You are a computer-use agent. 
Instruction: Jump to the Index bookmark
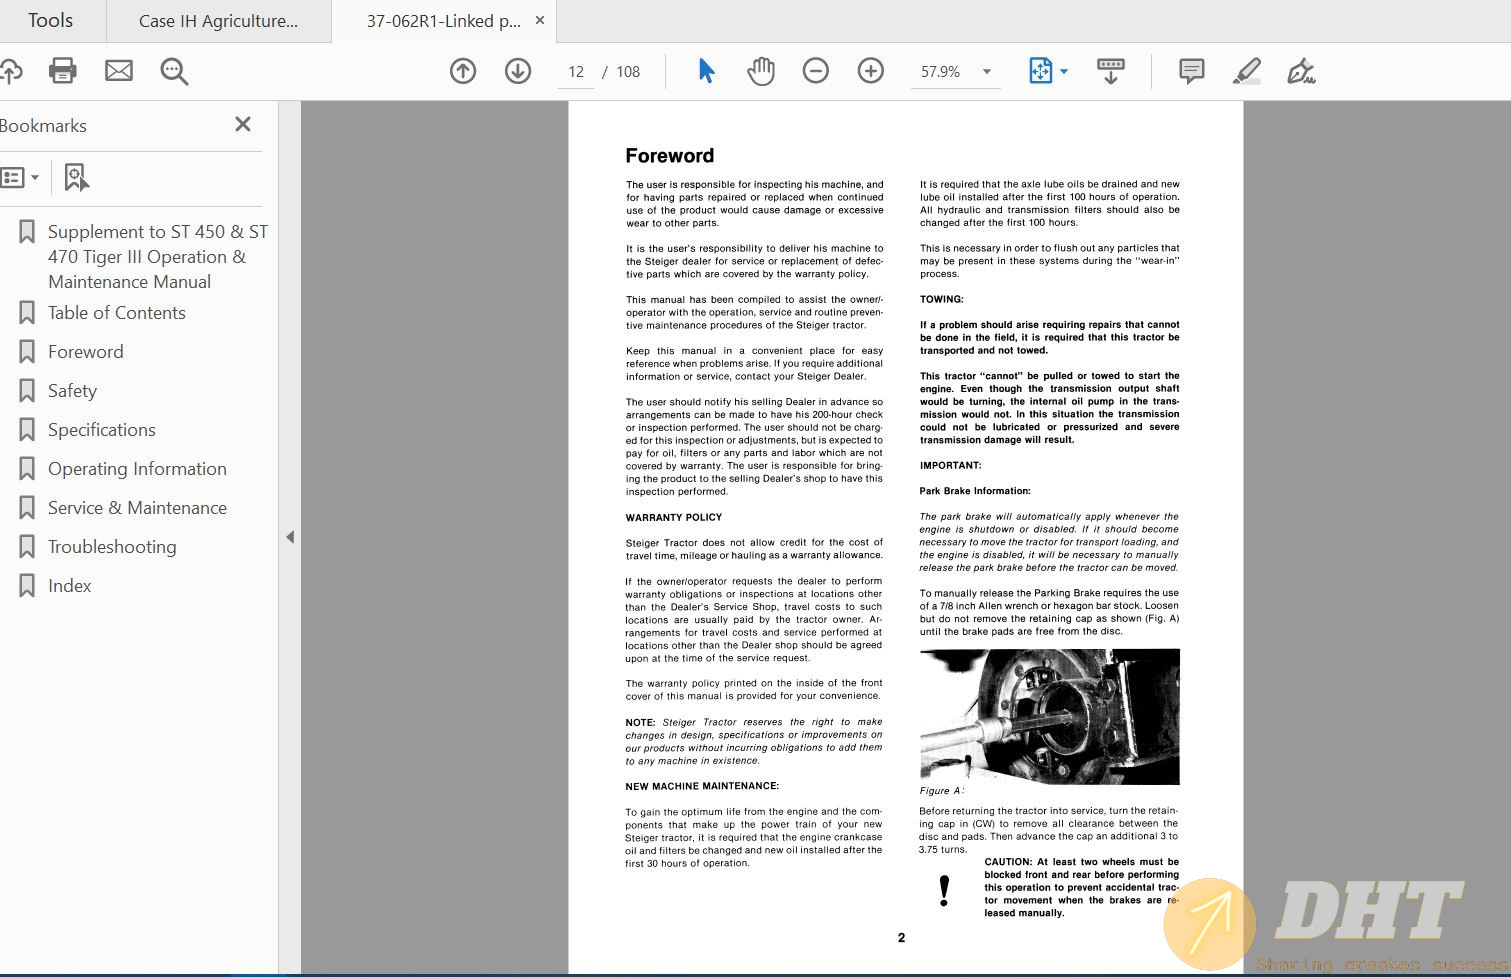pyautogui.click(x=69, y=586)
